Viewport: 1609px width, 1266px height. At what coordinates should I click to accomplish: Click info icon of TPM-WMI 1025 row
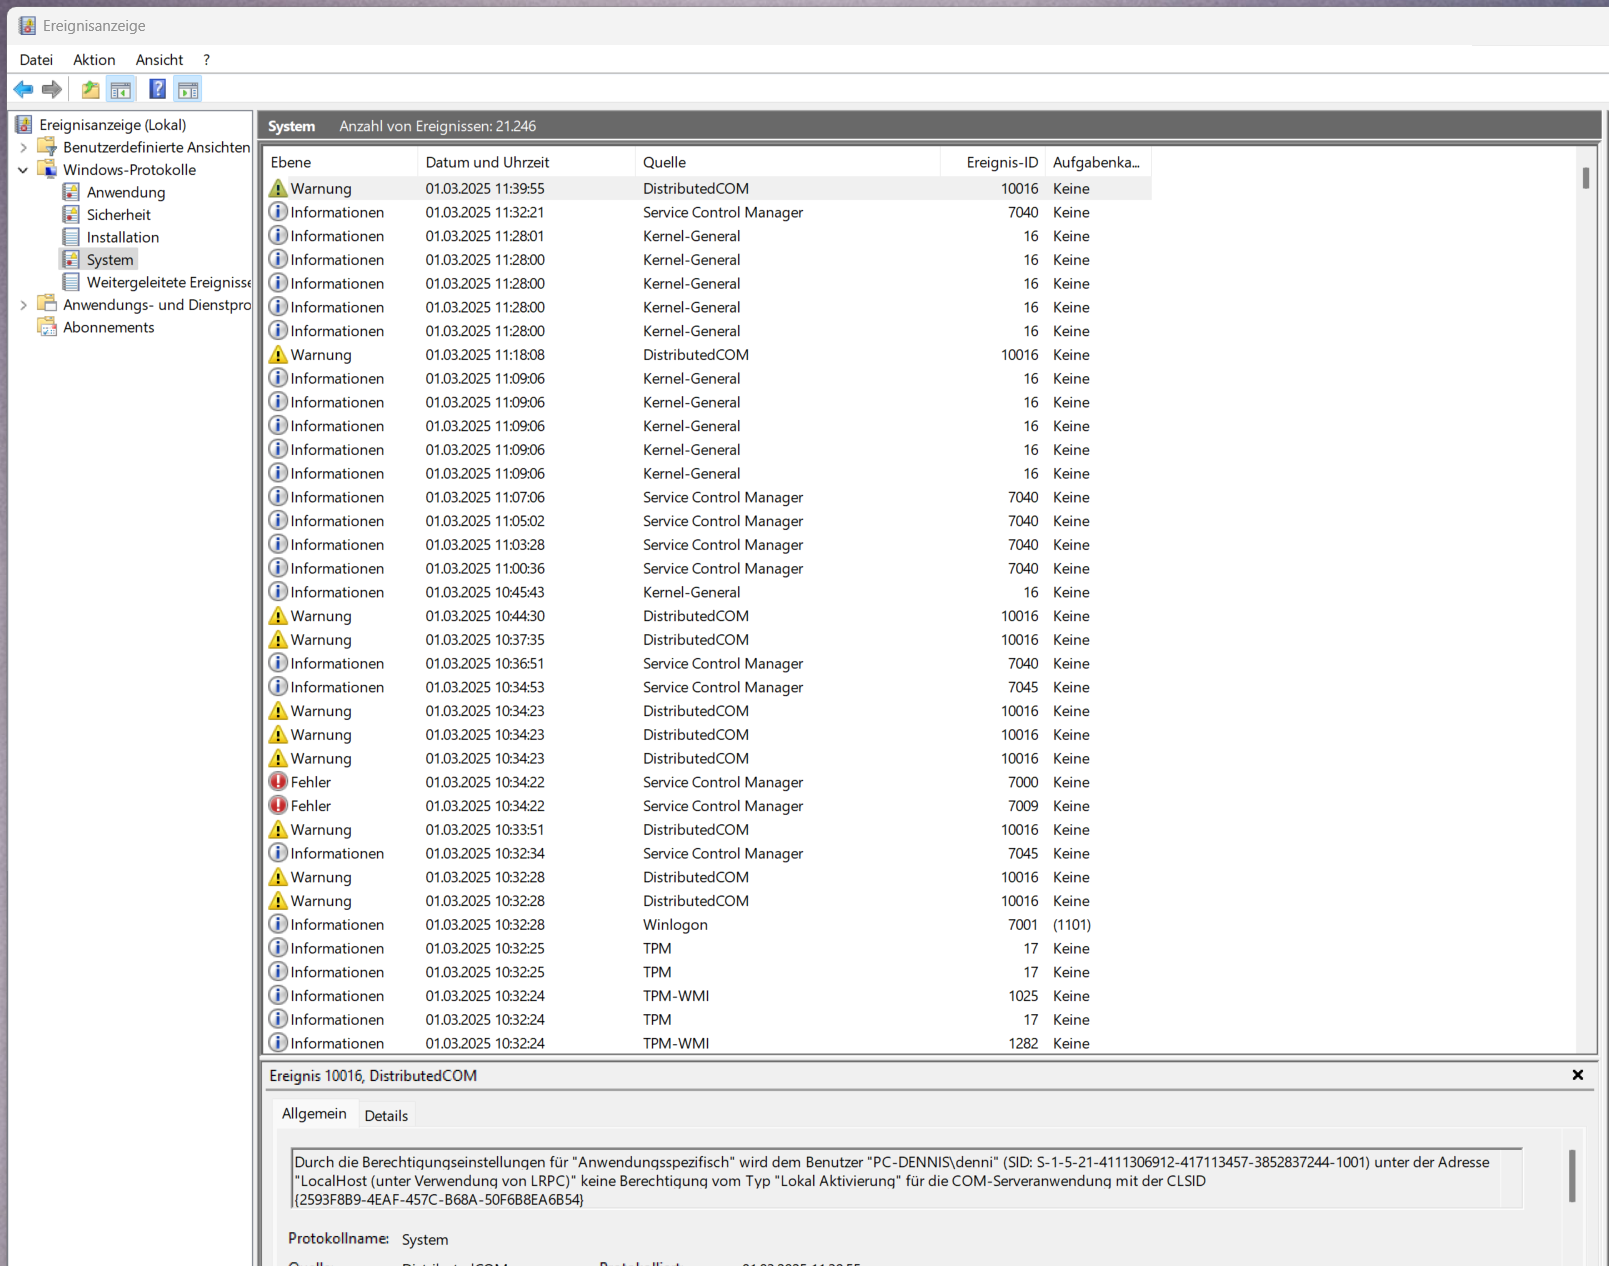pos(278,996)
